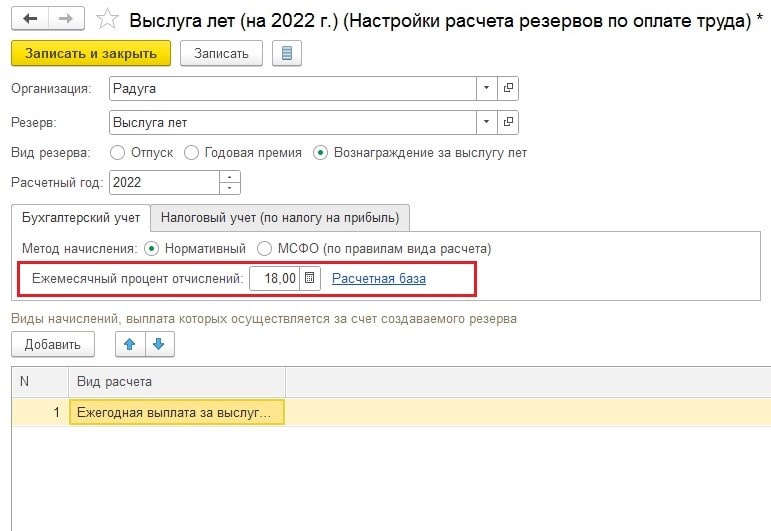Open the report list icon beside Записать

[287, 53]
